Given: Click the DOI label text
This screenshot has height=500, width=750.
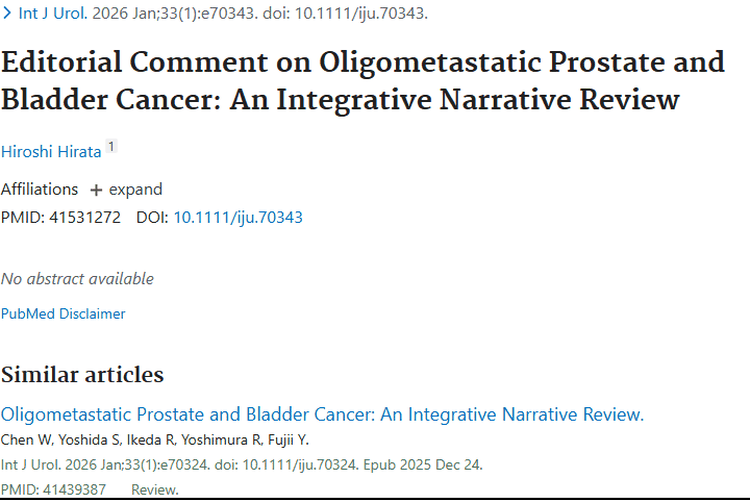Looking at the screenshot, I should pyautogui.click(x=152, y=217).
